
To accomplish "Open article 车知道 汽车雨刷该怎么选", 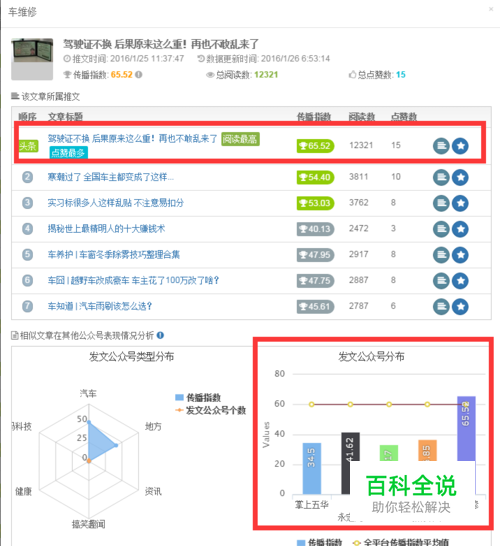I will point(100,306).
